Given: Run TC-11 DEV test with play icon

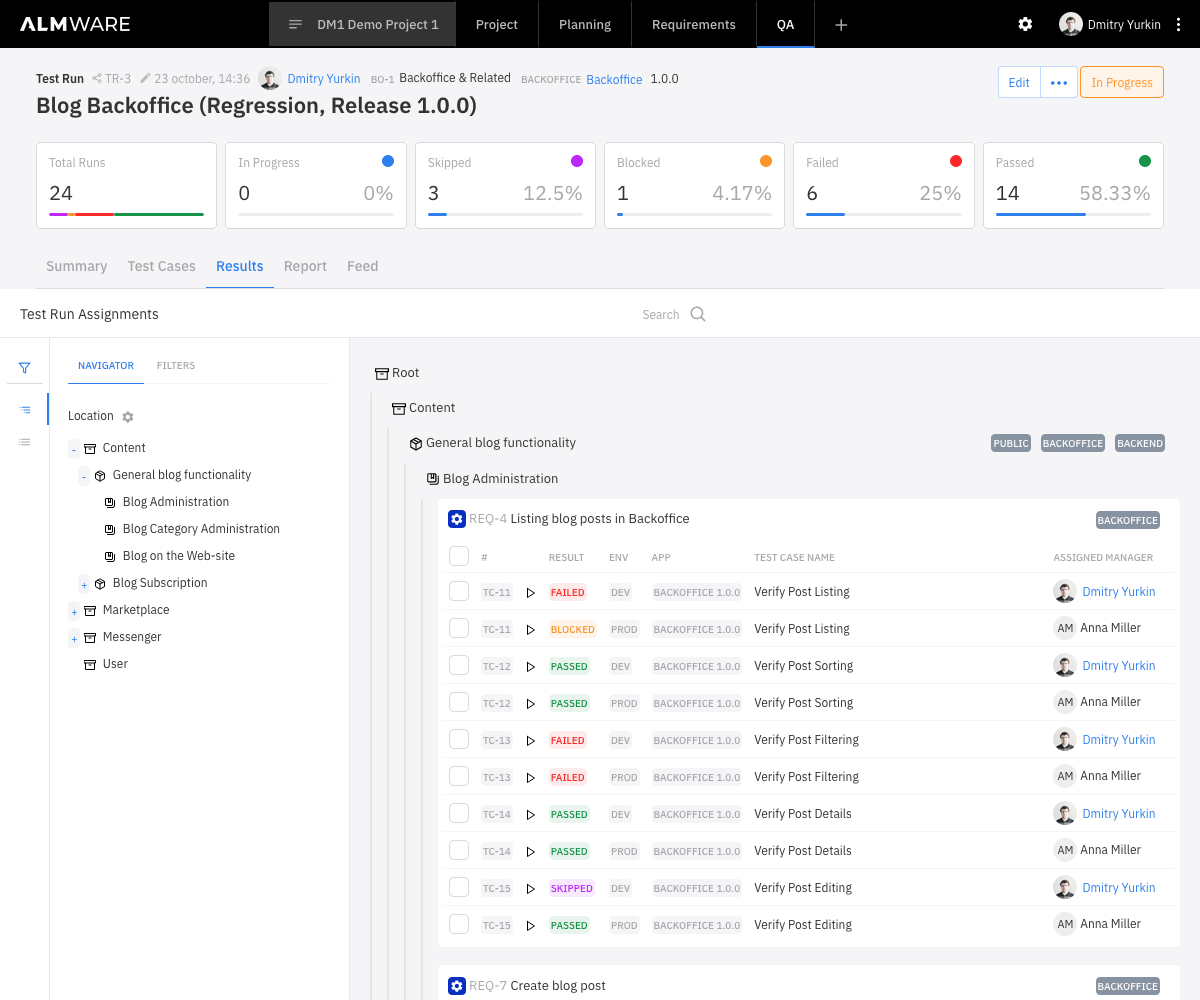Looking at the screenshot, I should click(531, 593).
